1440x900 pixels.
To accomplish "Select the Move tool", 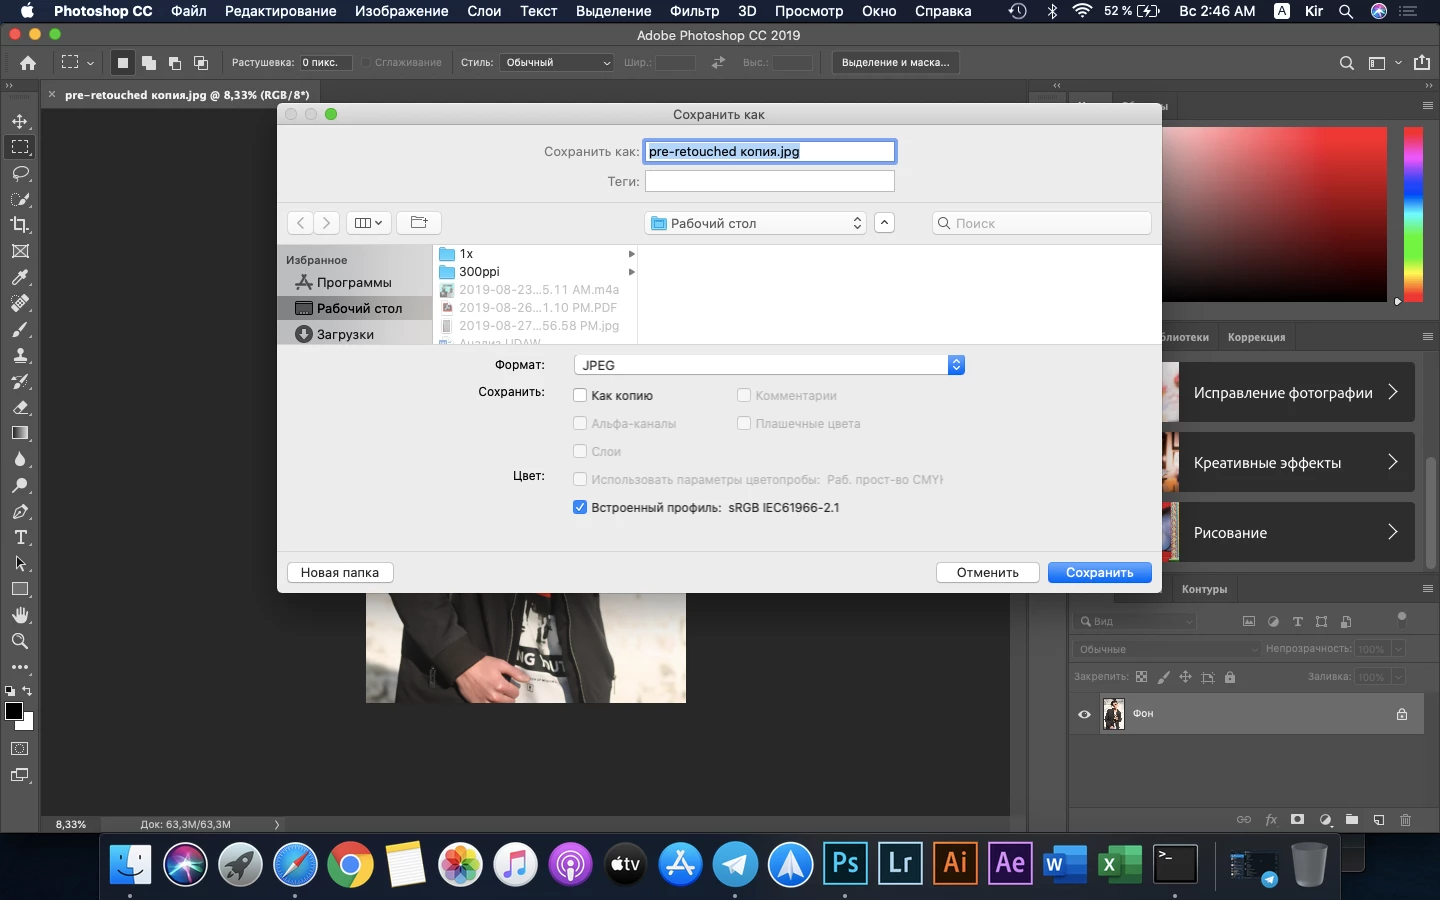I will click(20, 121).
